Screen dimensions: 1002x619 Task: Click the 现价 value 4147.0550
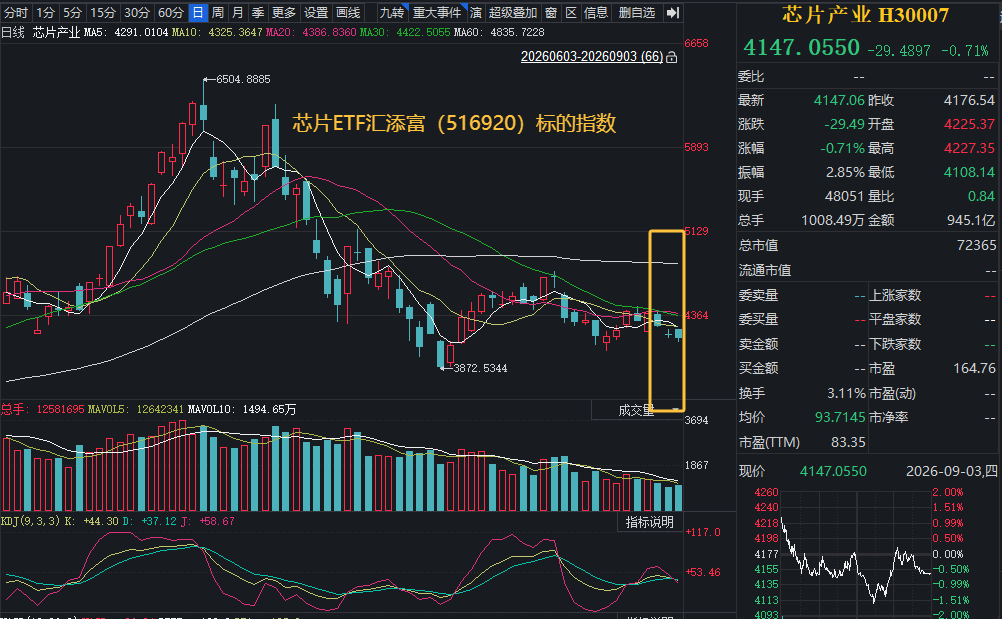[833, 471]
